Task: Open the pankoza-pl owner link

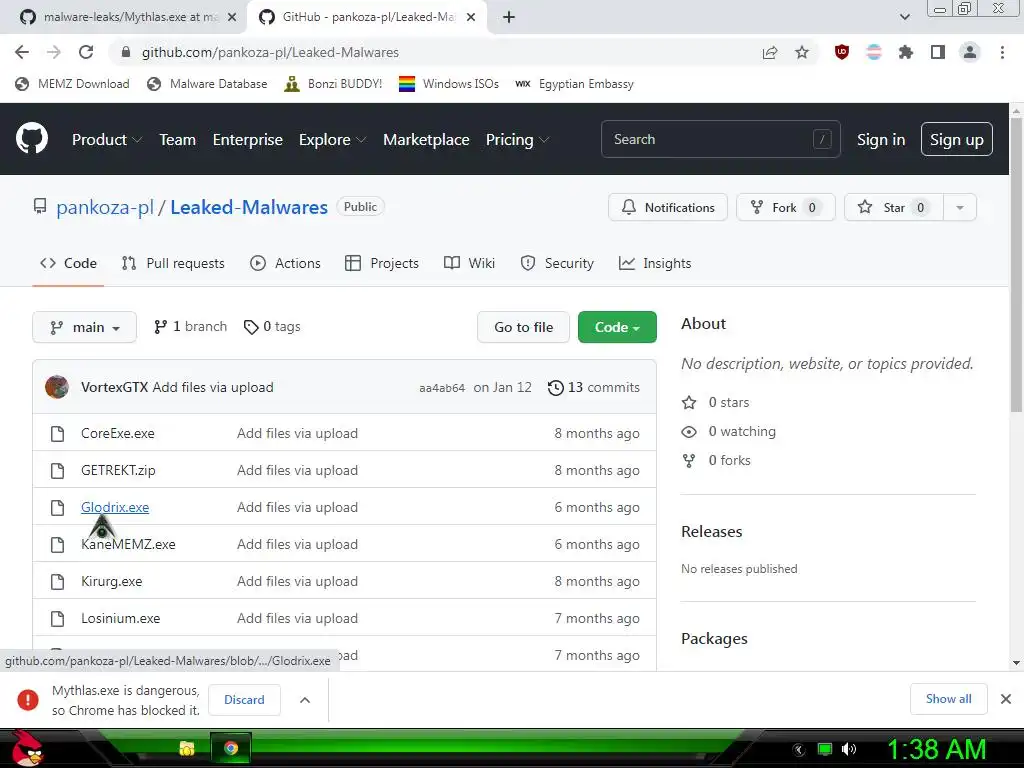Action: pos(104,208)
